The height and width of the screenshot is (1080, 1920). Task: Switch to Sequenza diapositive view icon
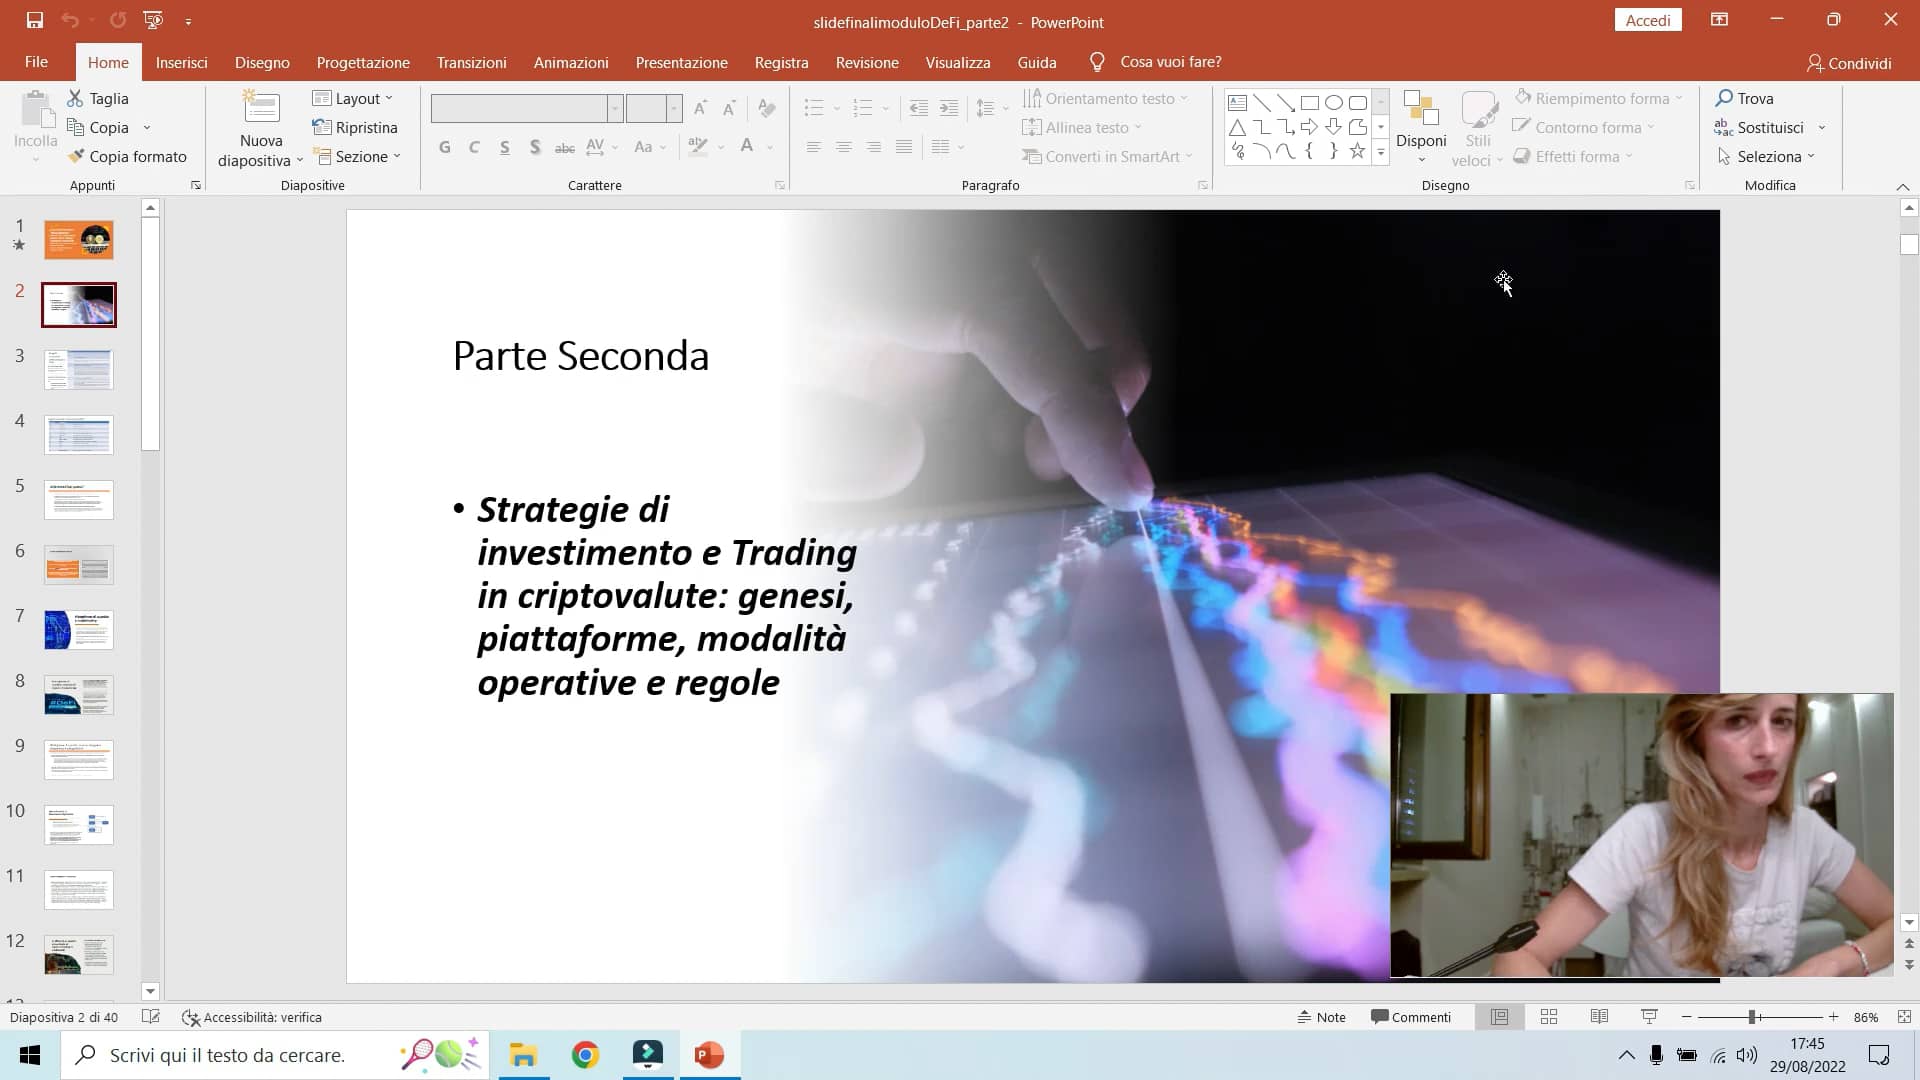click(1549, 1016)
